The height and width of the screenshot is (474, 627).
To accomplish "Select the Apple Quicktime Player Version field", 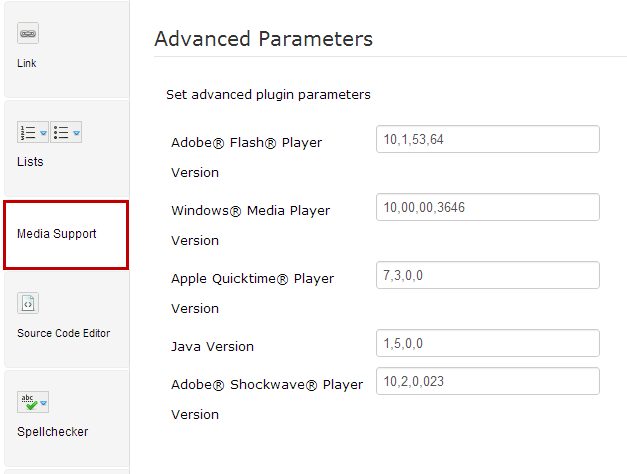I will (x=488, y=275).
